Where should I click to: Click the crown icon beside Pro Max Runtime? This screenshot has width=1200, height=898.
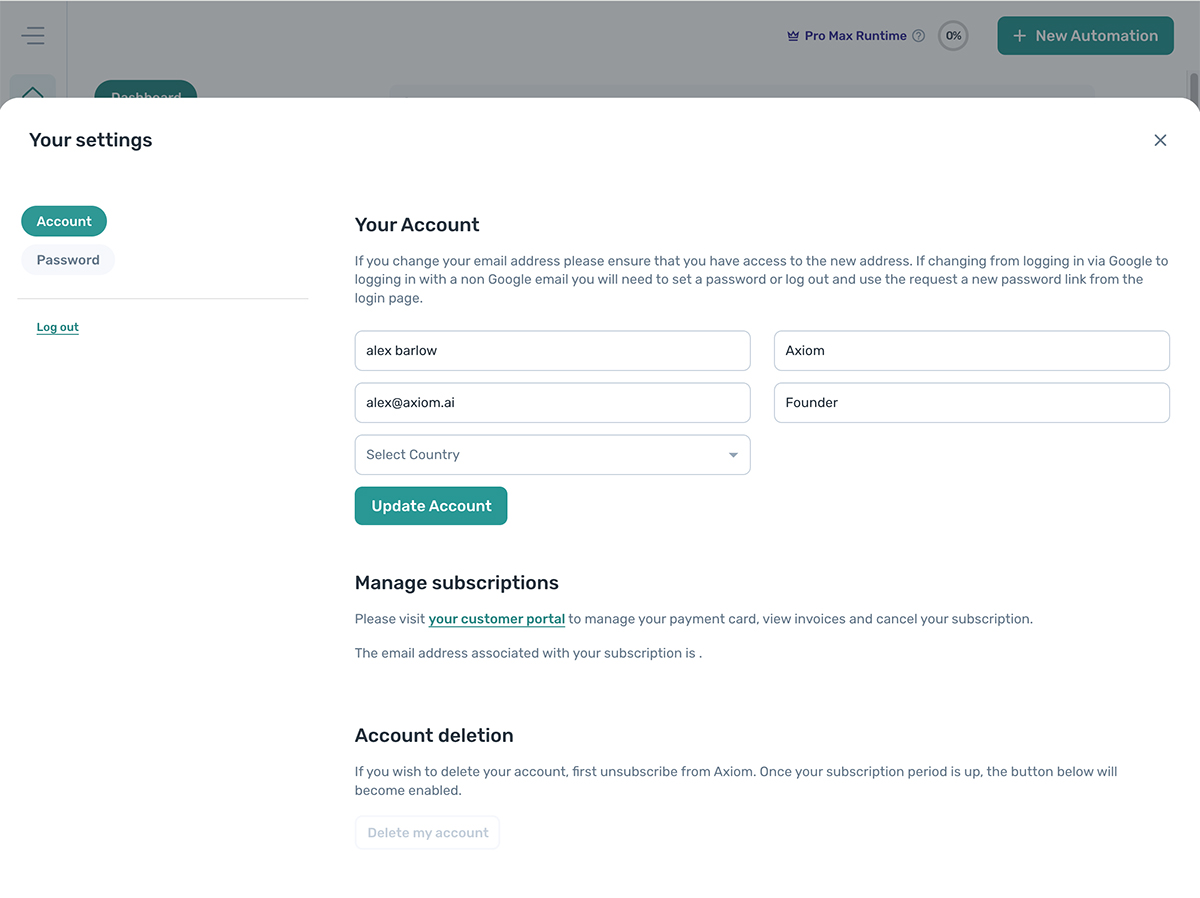pyautogui.click(x=793, y=36)
